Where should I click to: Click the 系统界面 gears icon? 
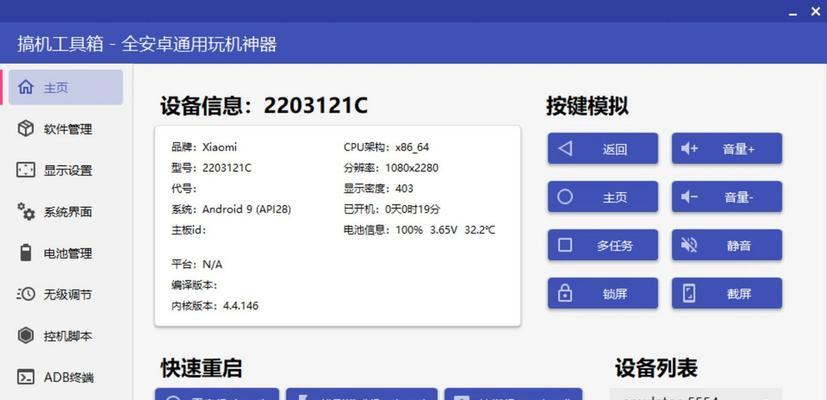(26, 211)
